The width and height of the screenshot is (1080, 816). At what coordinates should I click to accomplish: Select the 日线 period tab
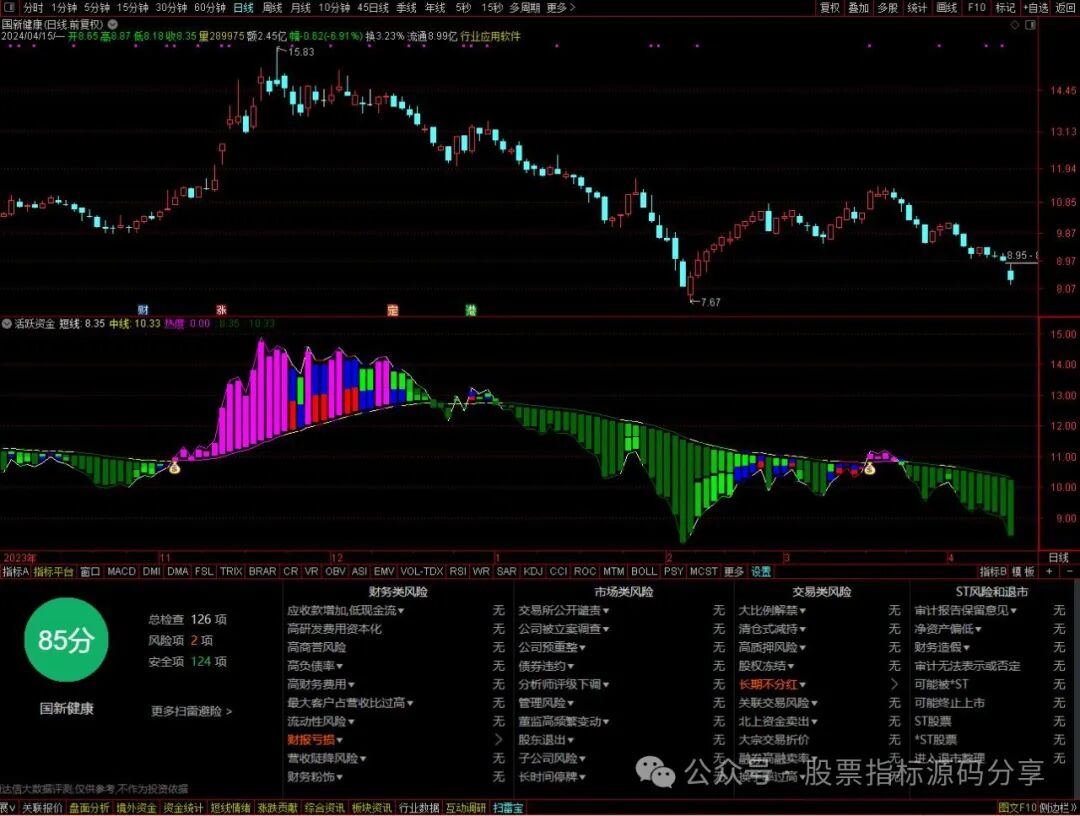point(243,8)
